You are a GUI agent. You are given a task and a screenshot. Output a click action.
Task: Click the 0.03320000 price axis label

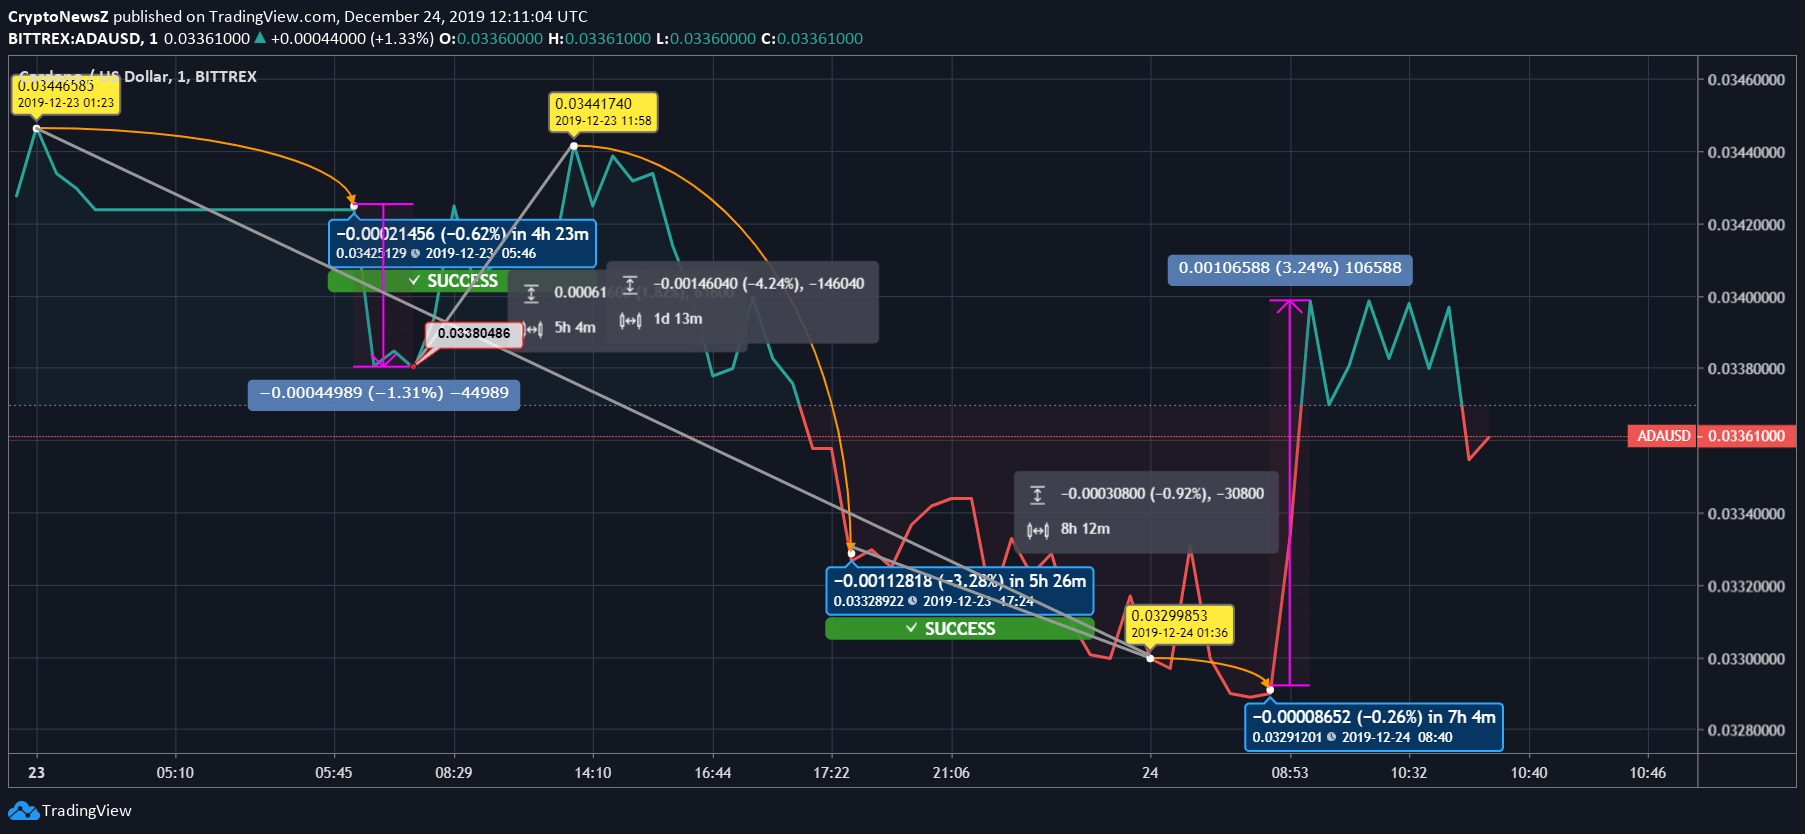(1746, 587)
